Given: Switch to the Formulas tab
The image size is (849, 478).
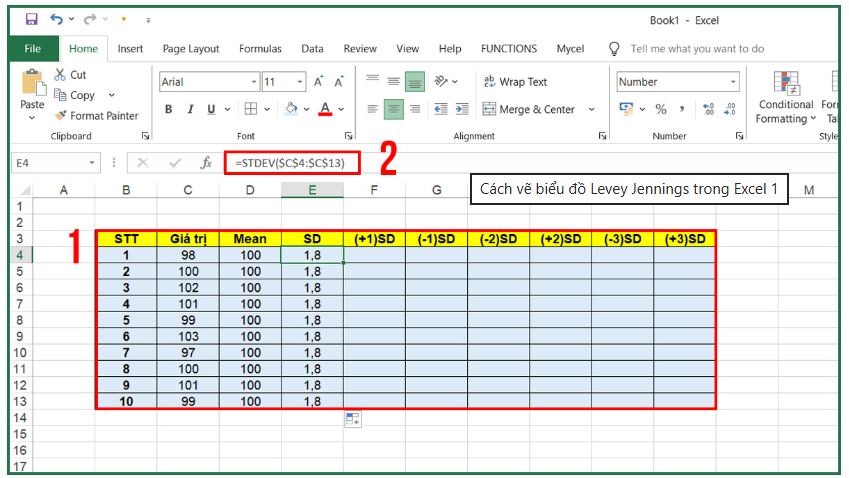Looking at the screenshot, I should tap(260, 49).
